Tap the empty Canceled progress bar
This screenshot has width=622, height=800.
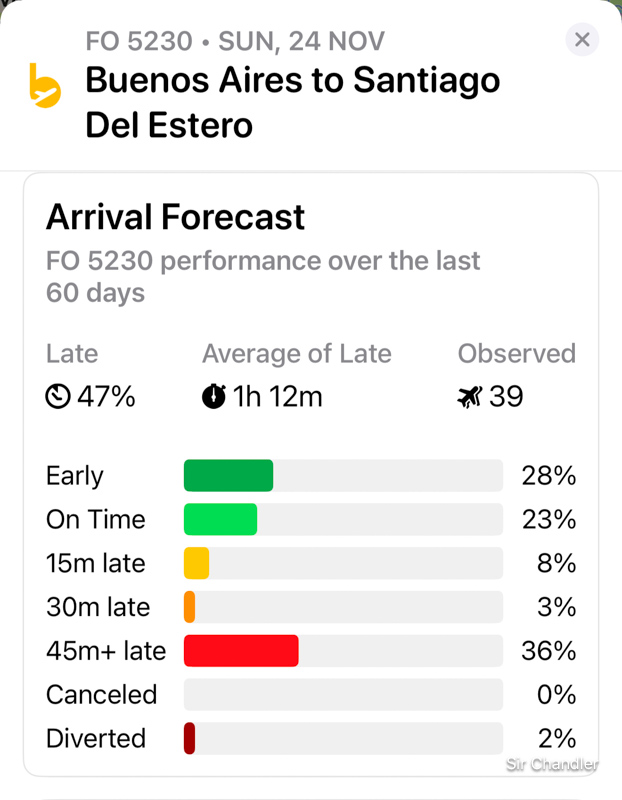(343, 695)
